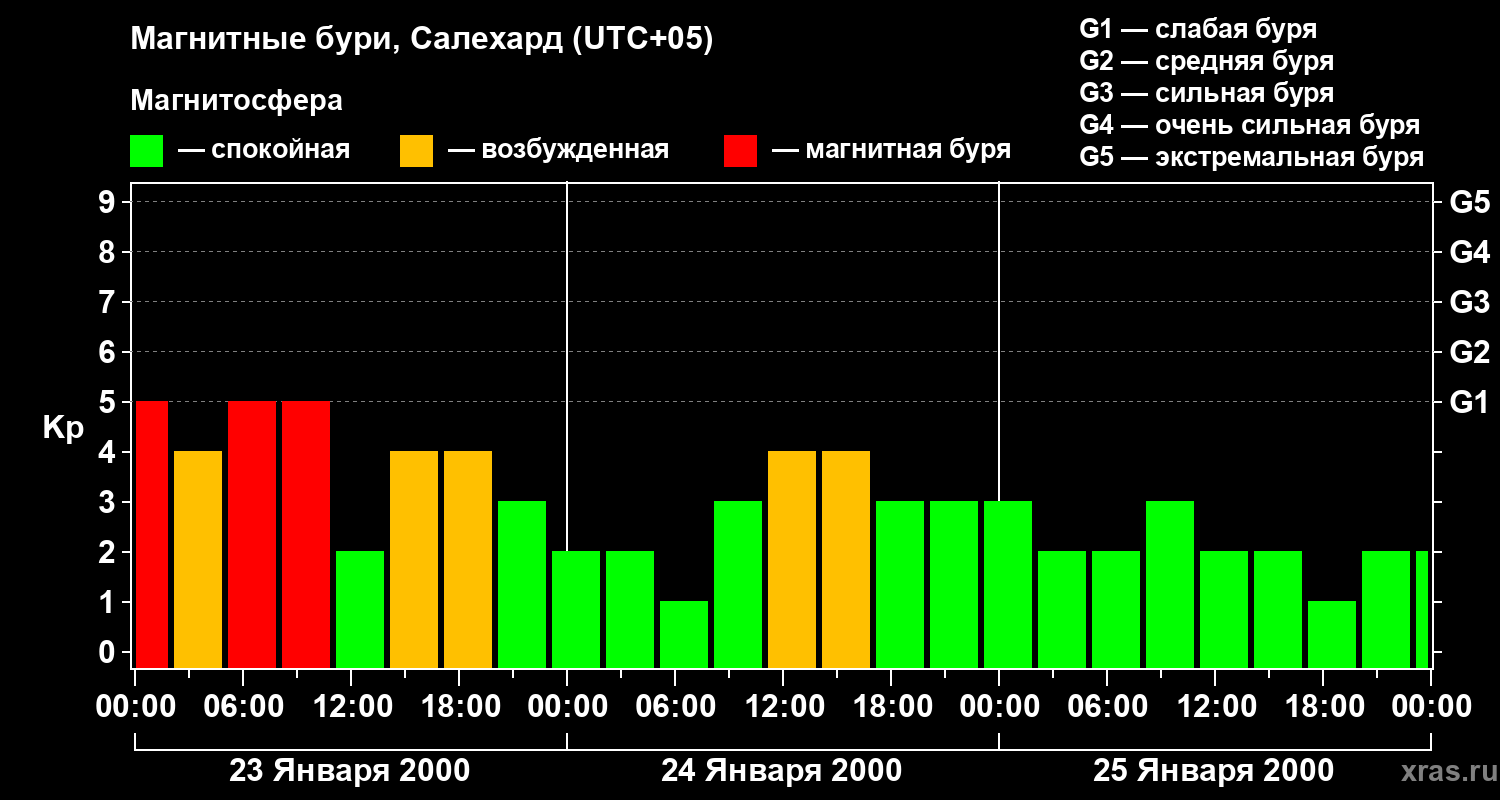Click the "7" value on the Kp axis
The image size is (1500, 800).
(109, 302)
